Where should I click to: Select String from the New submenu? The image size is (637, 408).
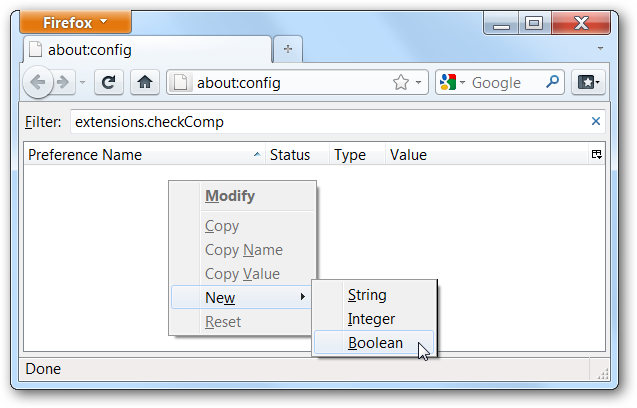click(367, 295)
